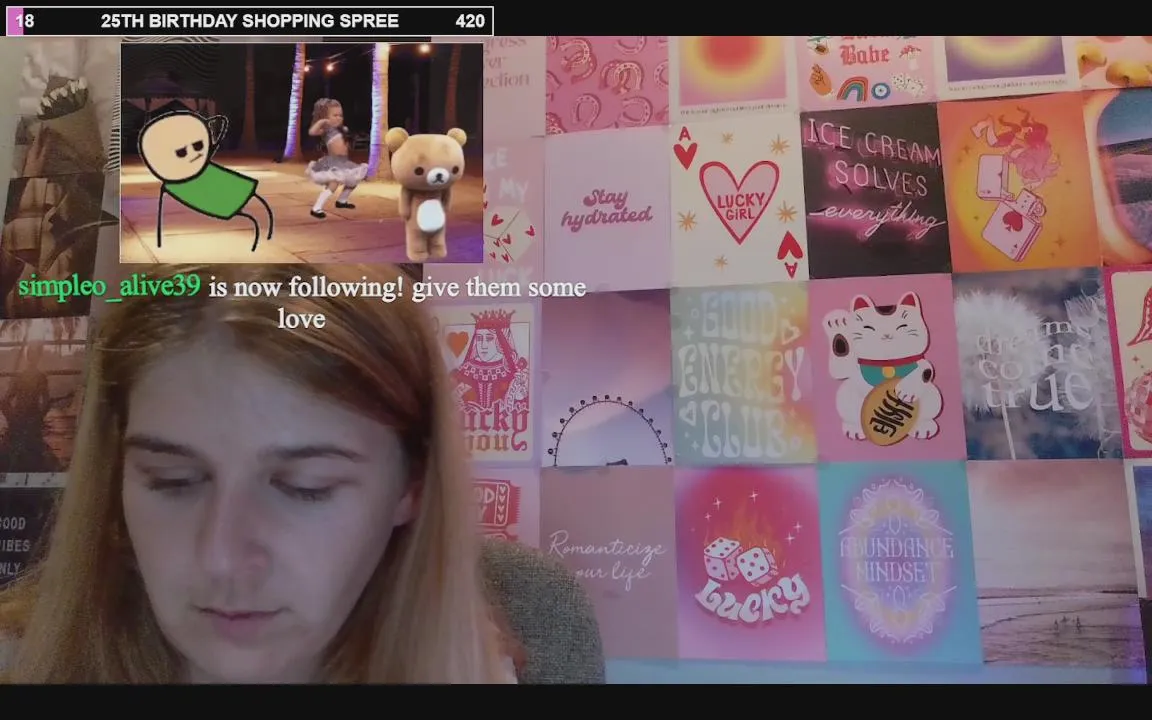Click the Ferris wheel poster
The height and width of the screenshot is (720, 1152).
point(607,379)
